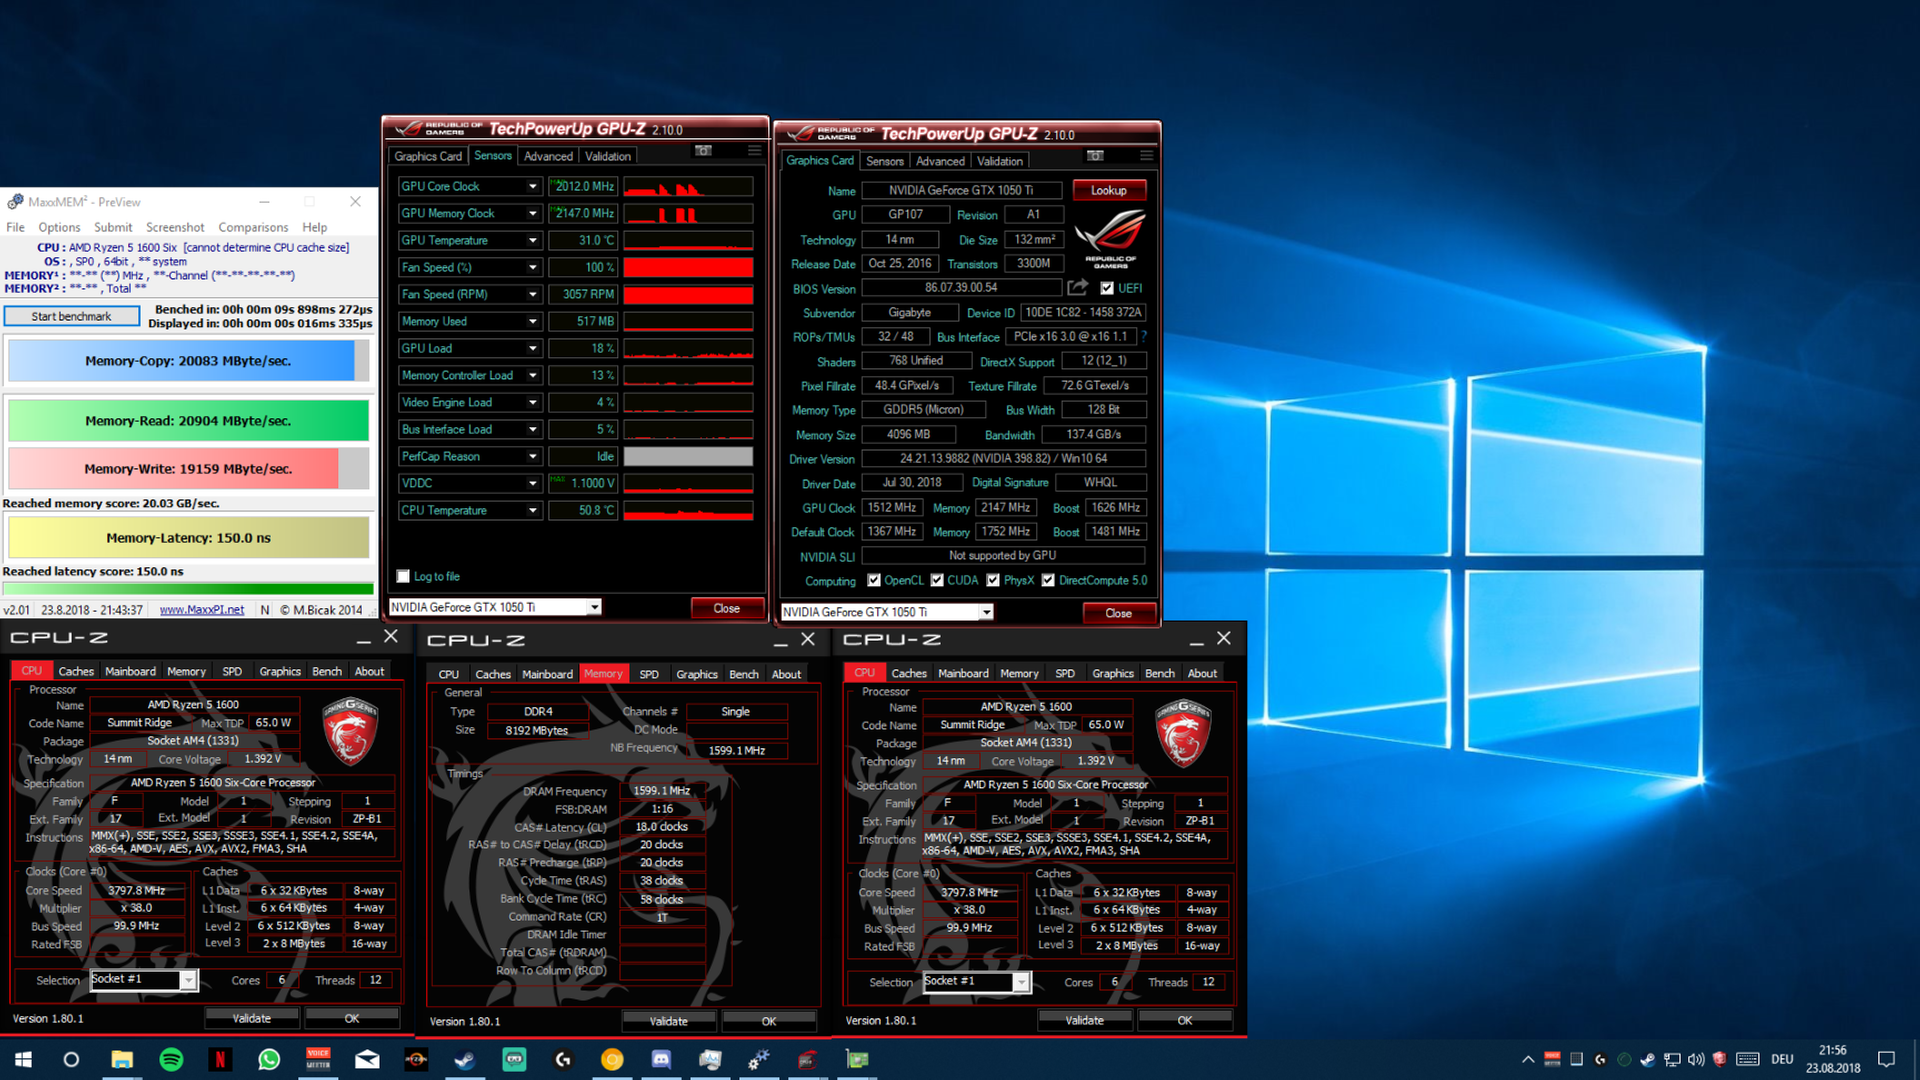Launch Netflix from the taskbar
This screenshot has height=1080, width=1920.
point(220,1059)
